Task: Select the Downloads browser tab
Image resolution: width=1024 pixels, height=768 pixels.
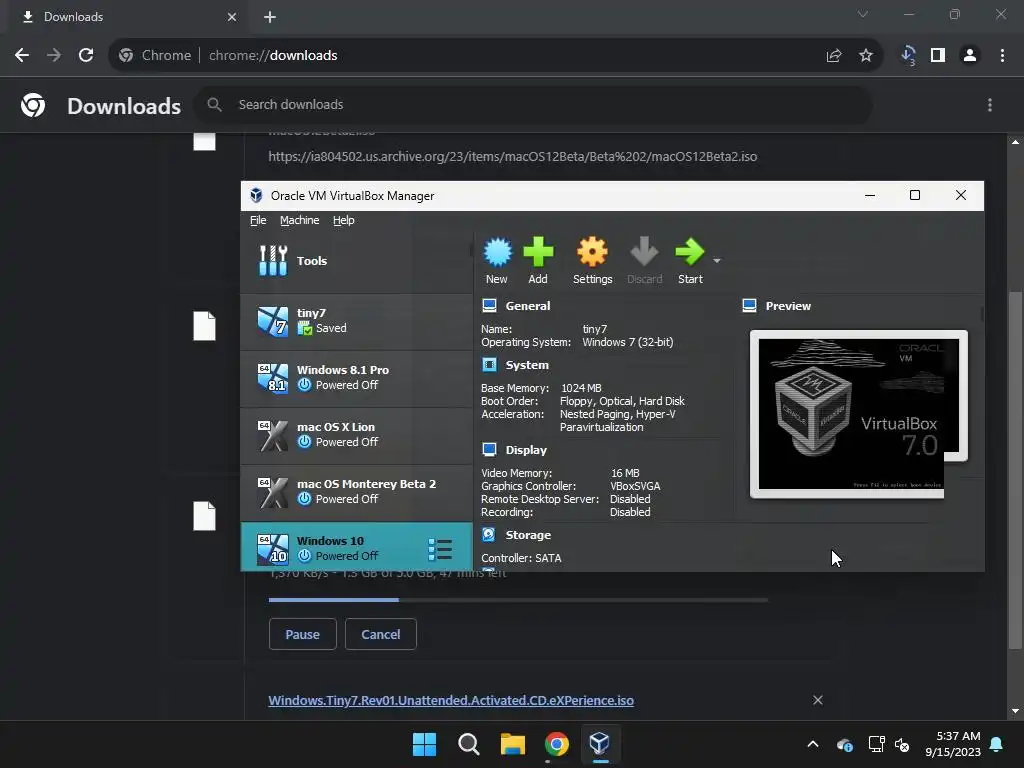Action: point(127,18)
